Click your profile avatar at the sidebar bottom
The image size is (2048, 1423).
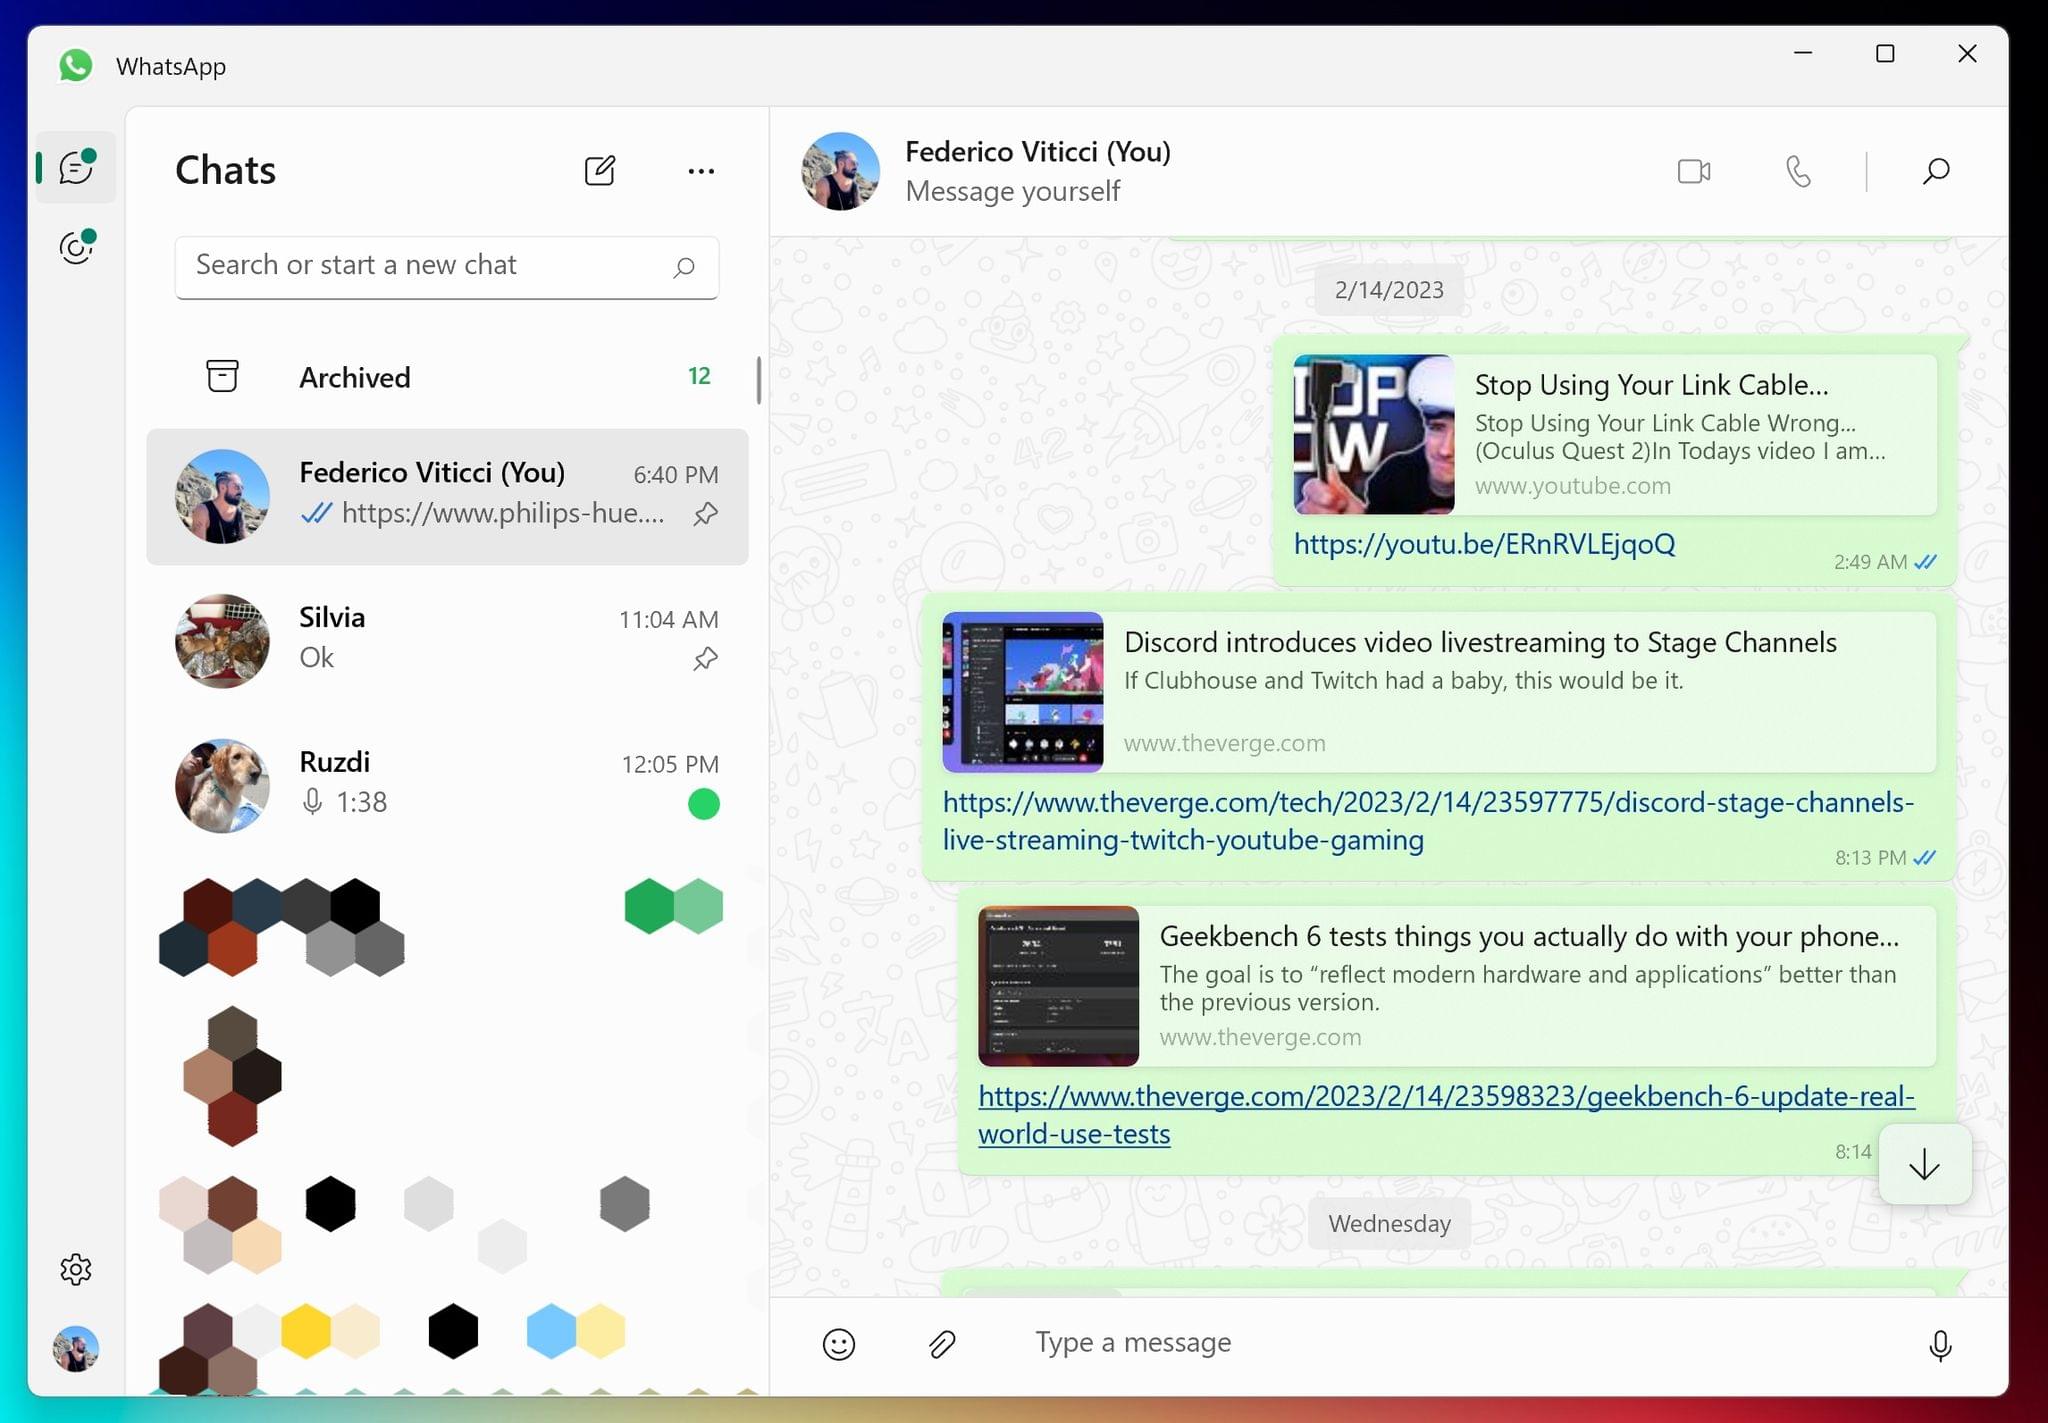click(x=76, y=1349)
